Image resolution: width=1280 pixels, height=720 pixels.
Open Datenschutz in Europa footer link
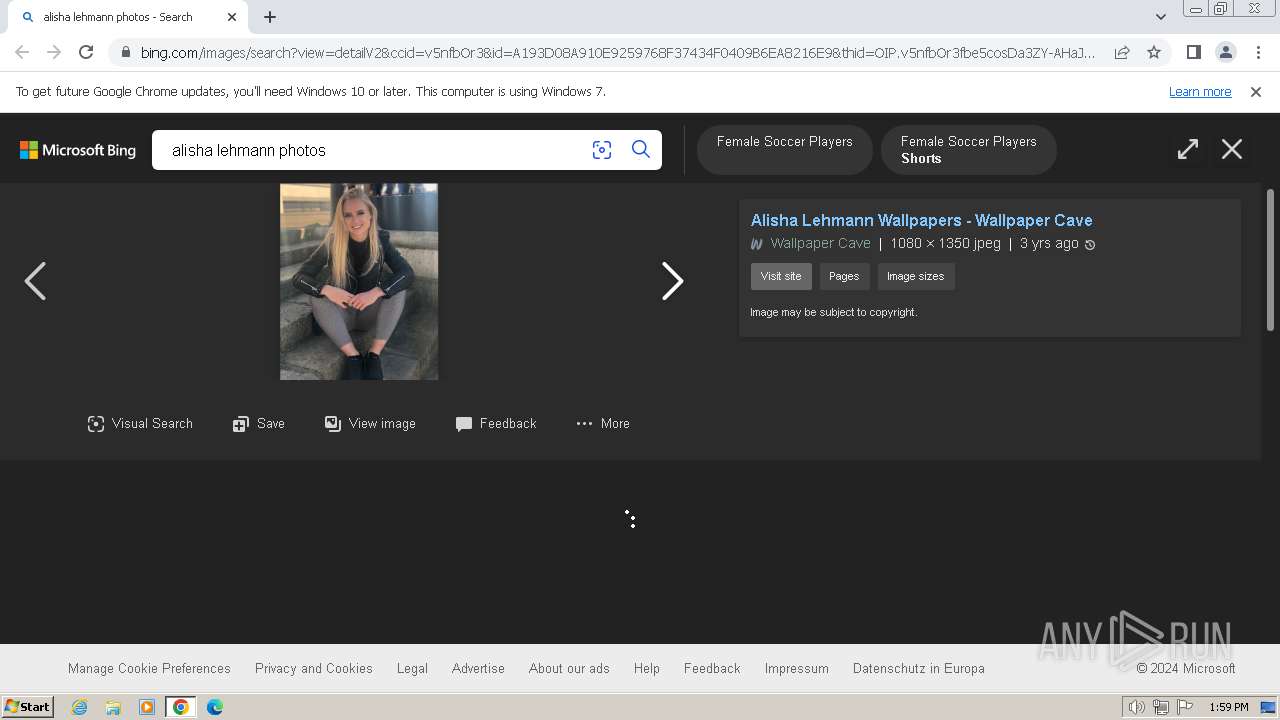coord(919,669)
